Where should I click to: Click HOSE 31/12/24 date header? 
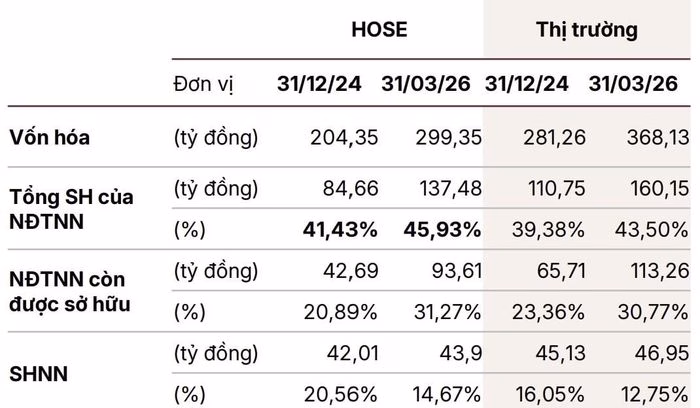(319, 84)
